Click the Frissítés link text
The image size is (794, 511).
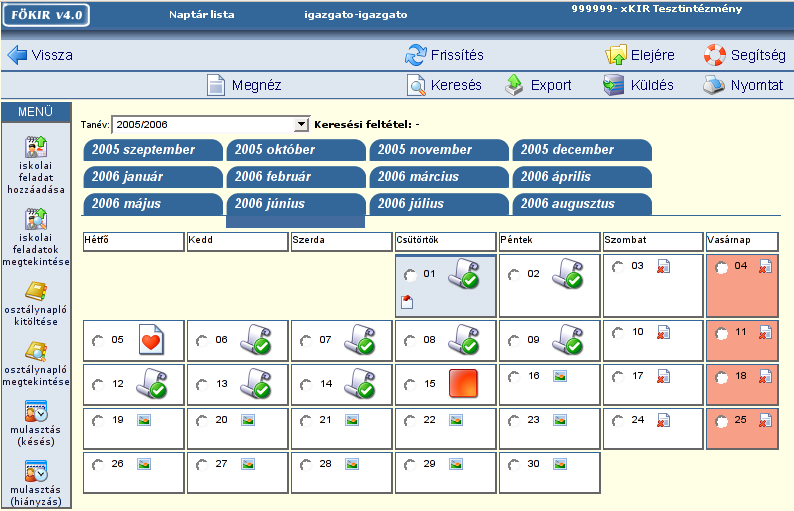point(457,55)
